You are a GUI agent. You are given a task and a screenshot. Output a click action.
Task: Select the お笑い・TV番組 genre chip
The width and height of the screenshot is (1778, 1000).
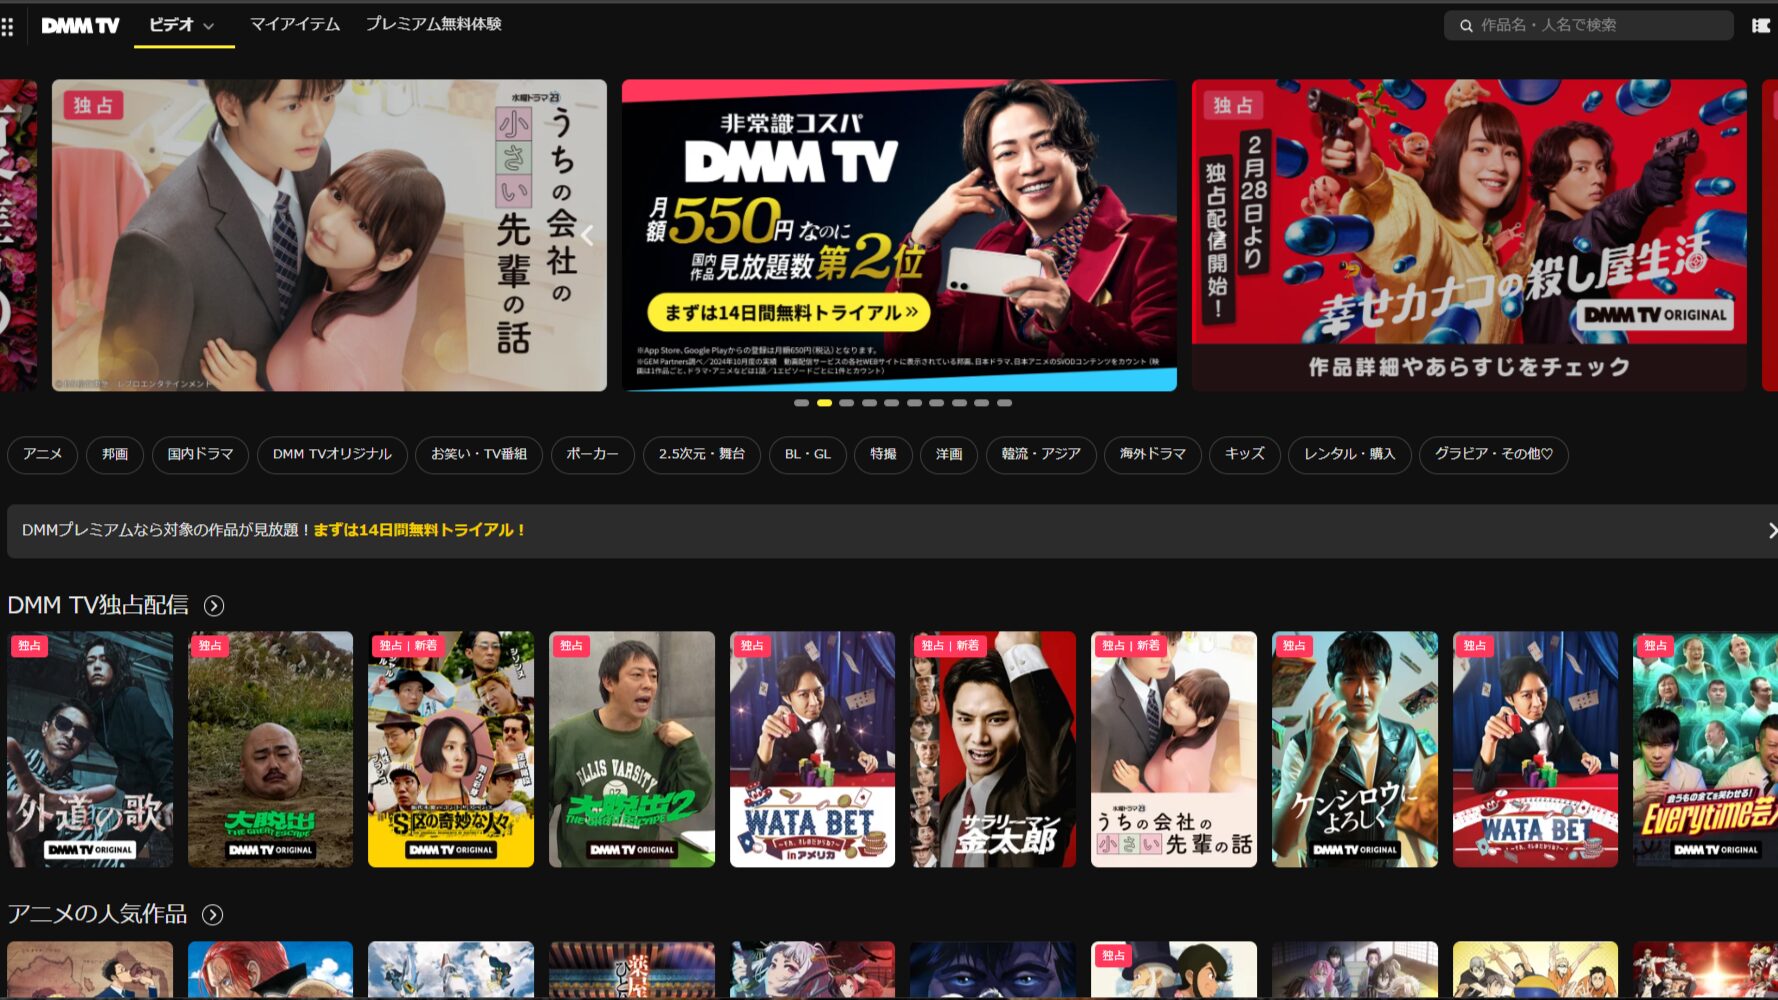click(479, 454)
